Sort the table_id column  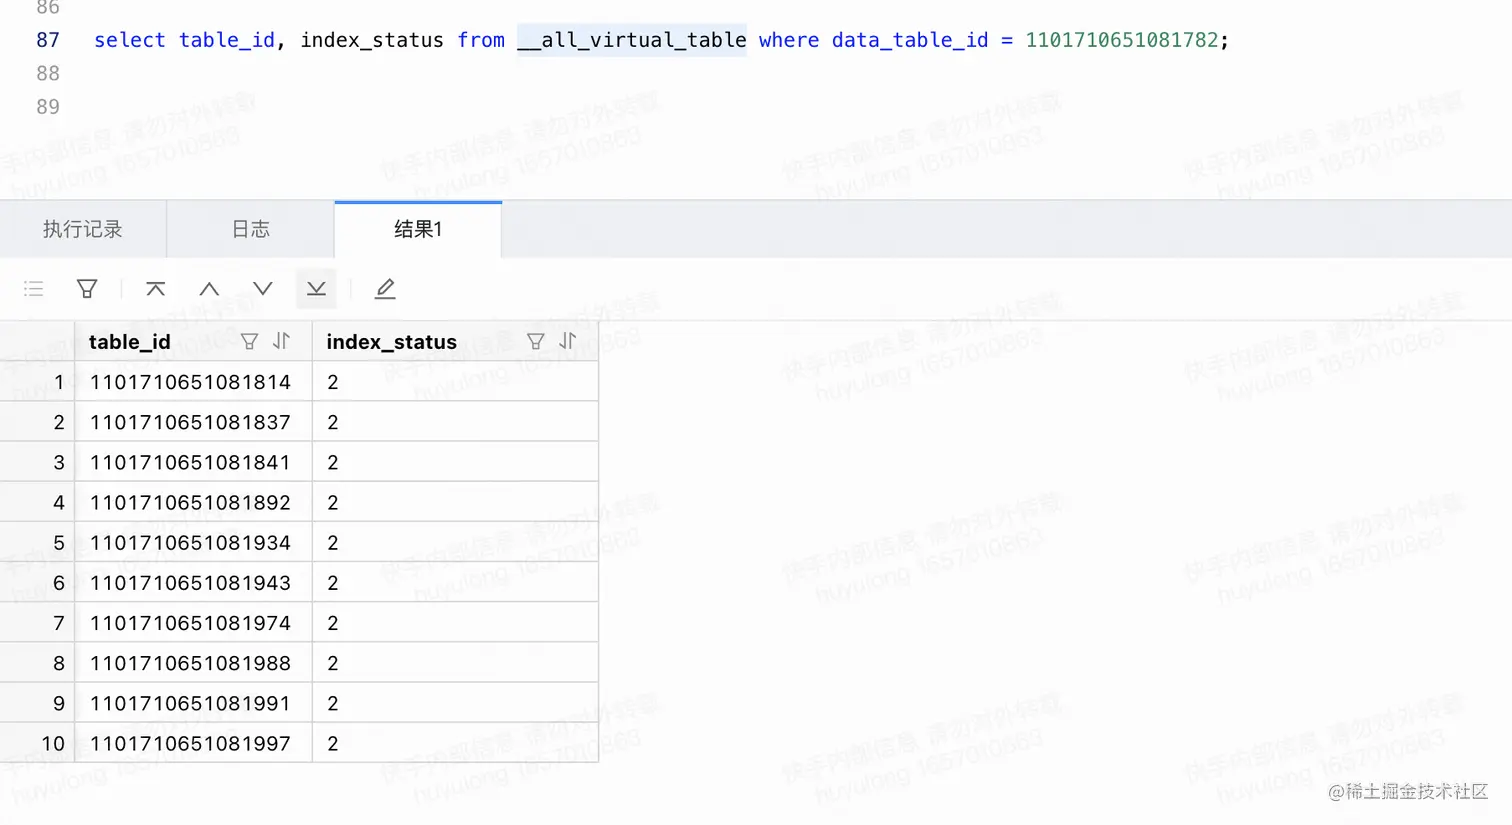pos(282,341)
